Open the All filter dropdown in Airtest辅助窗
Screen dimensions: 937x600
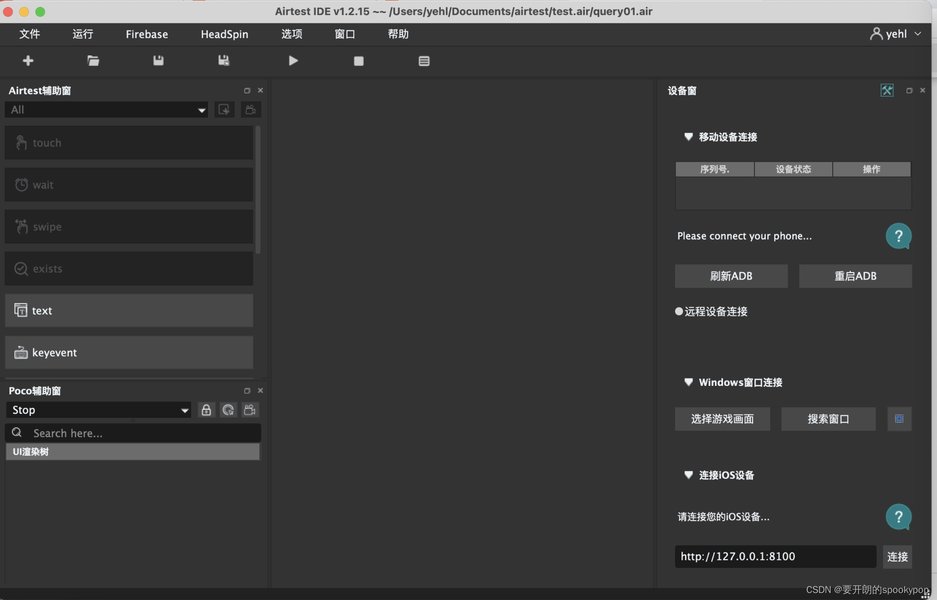pos(106,109)
